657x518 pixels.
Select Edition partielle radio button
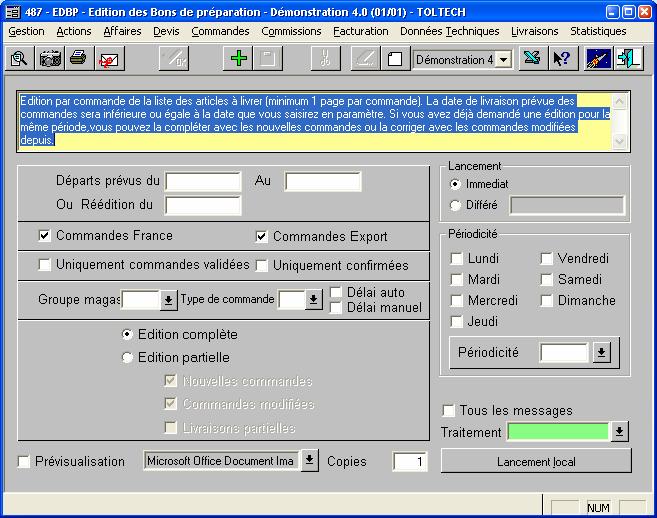tap(127, 357)
